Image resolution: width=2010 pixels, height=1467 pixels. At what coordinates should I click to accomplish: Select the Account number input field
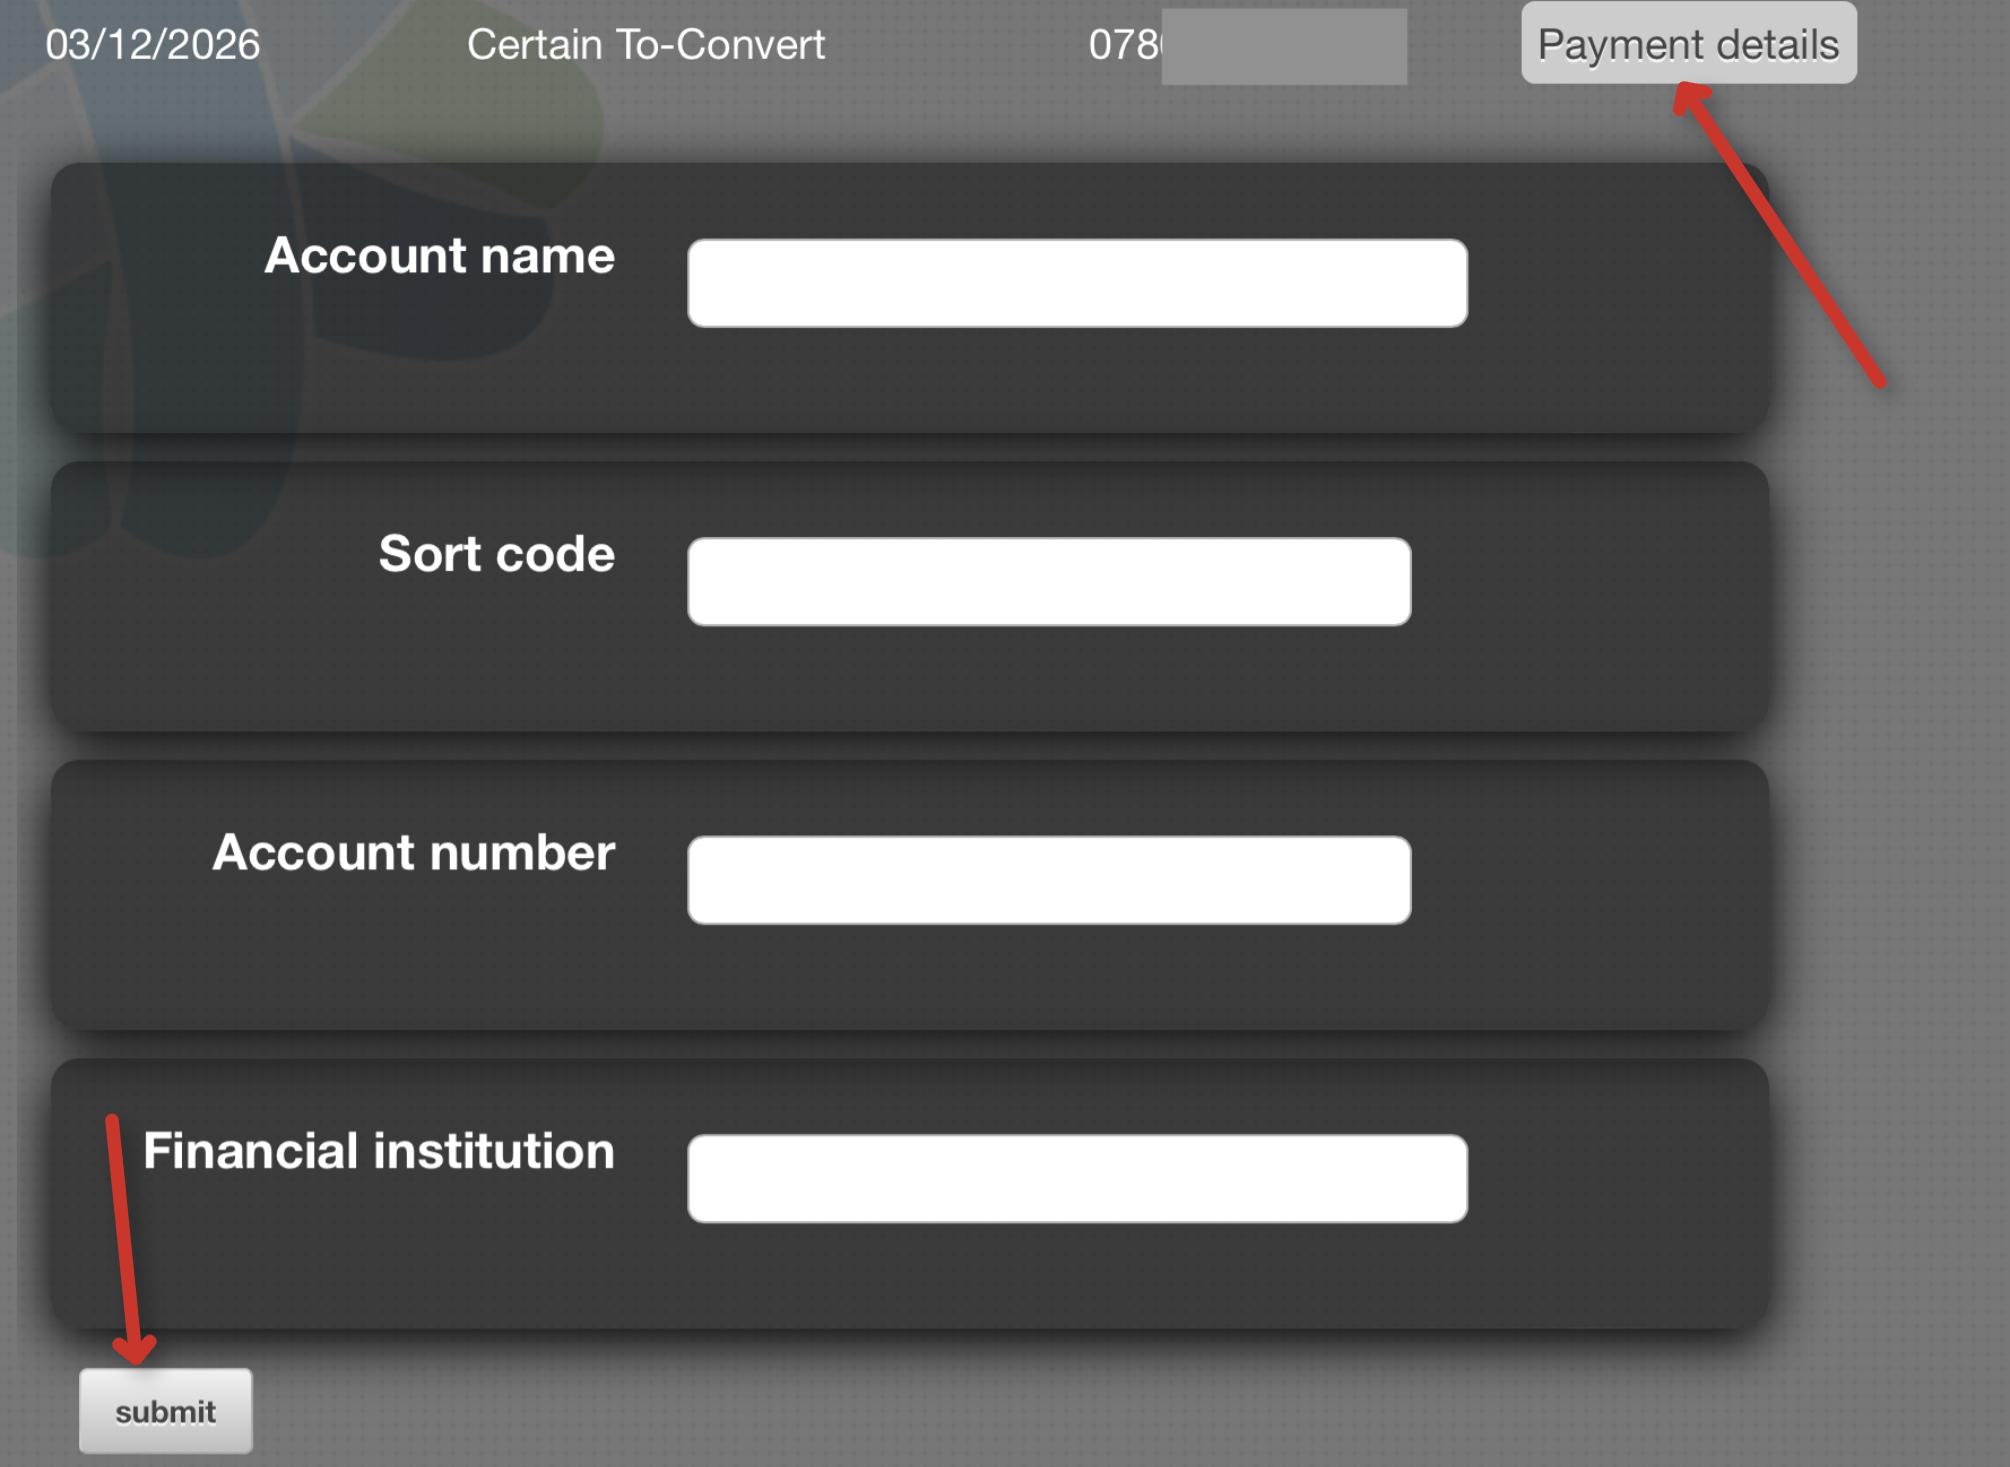[x=1048, y=878]
